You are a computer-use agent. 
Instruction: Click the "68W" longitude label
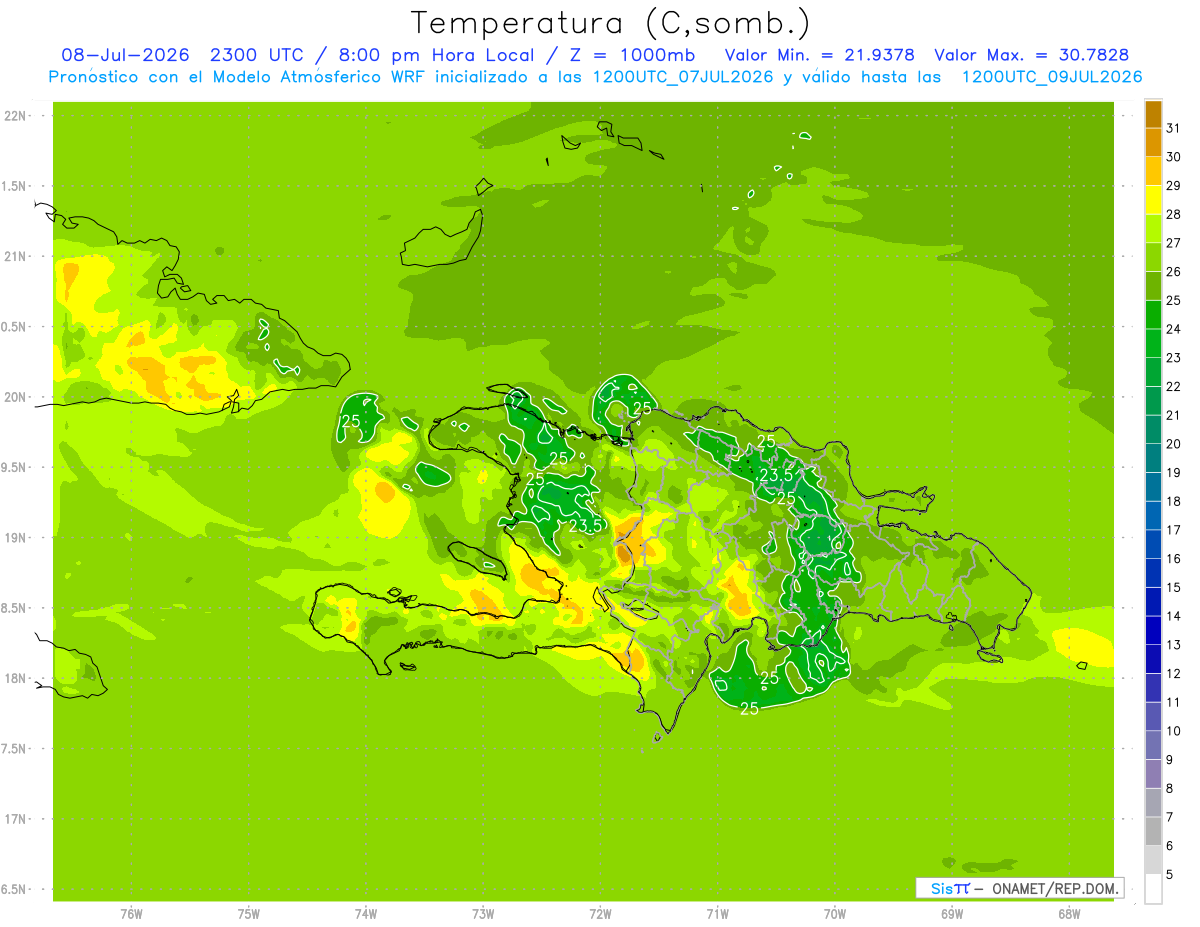click(1069, 913)
